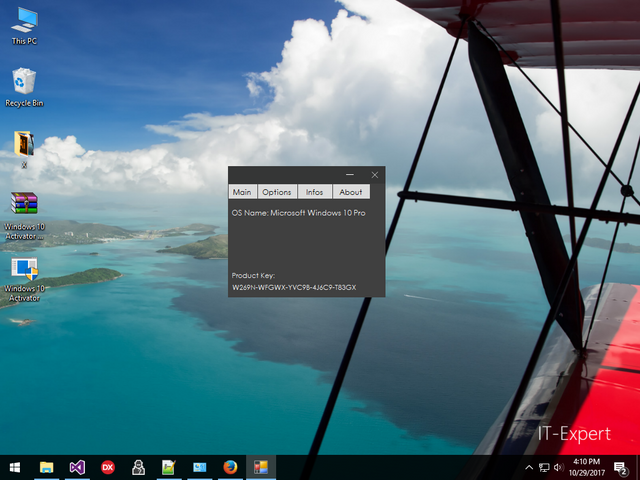The image size is (640, 480).
Task: Select the Windows 10 Activator WinRAR archive
Action: click(x=24, y=216)
